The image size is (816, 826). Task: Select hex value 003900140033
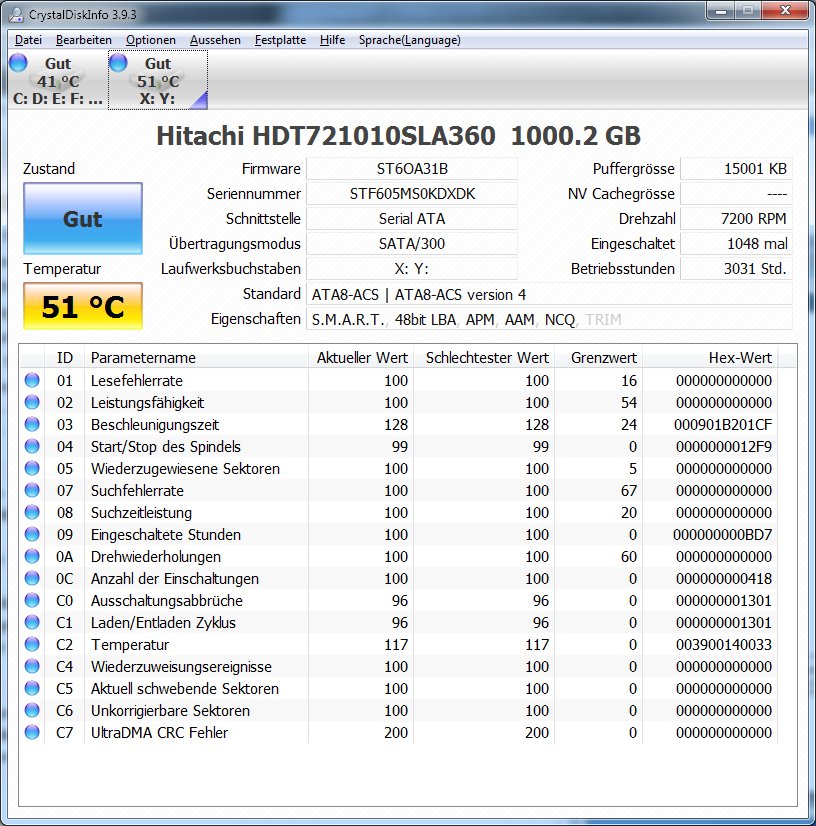724,645
